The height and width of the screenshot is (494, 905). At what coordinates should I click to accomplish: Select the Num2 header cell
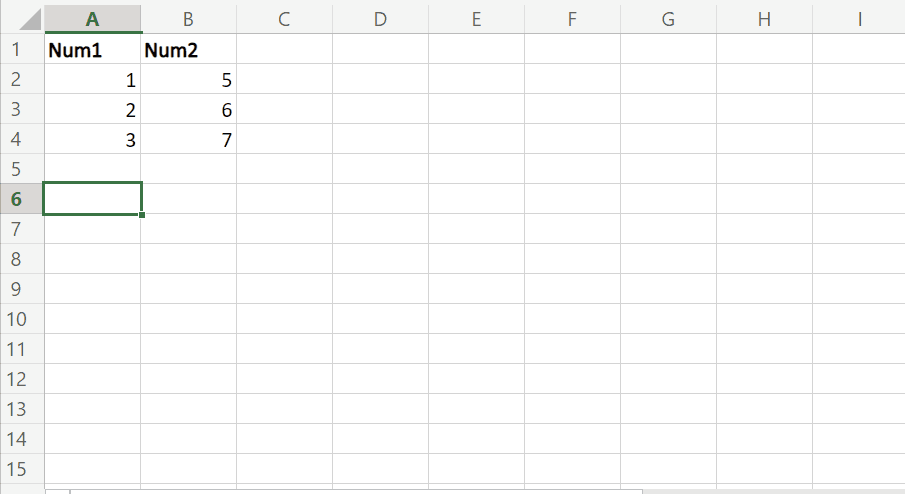click(x=189, y=50)
